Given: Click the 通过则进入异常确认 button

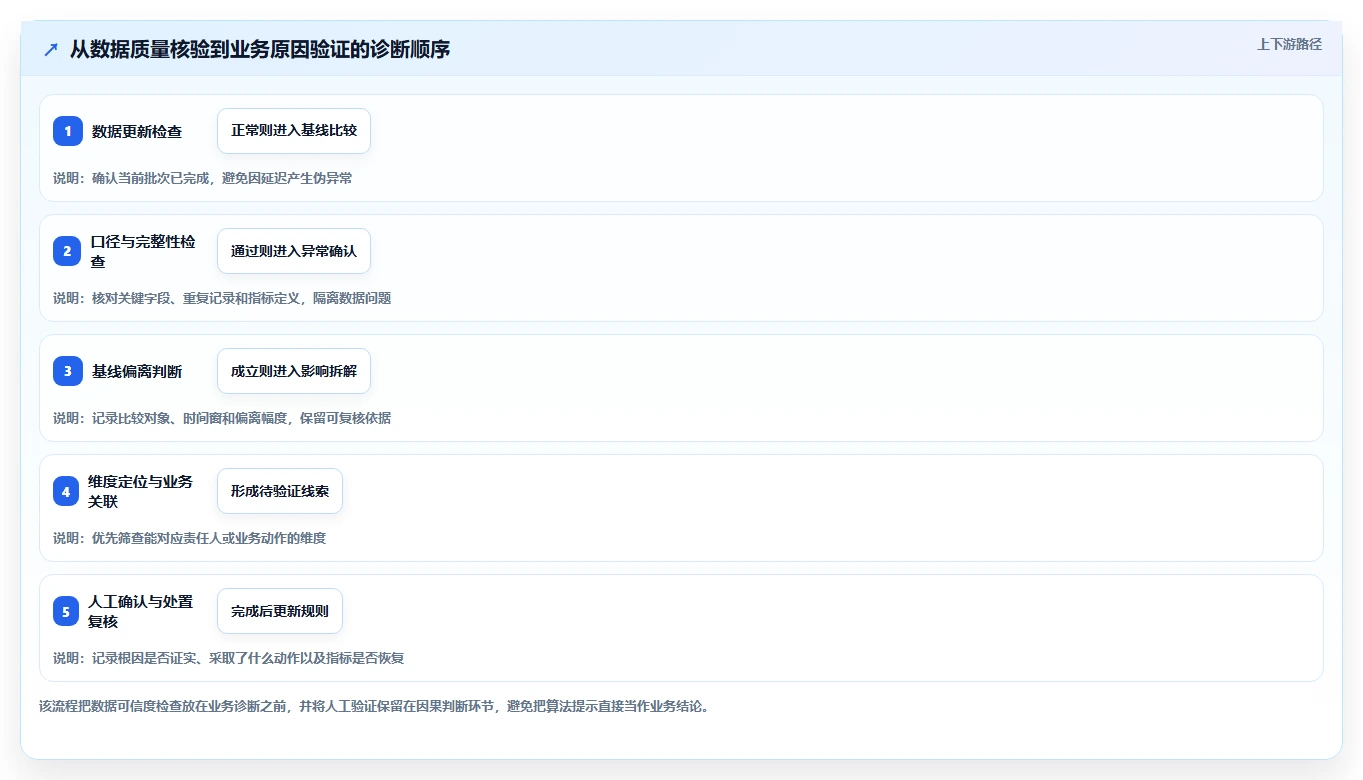Looking at the screenshot, I should point(294,251).
